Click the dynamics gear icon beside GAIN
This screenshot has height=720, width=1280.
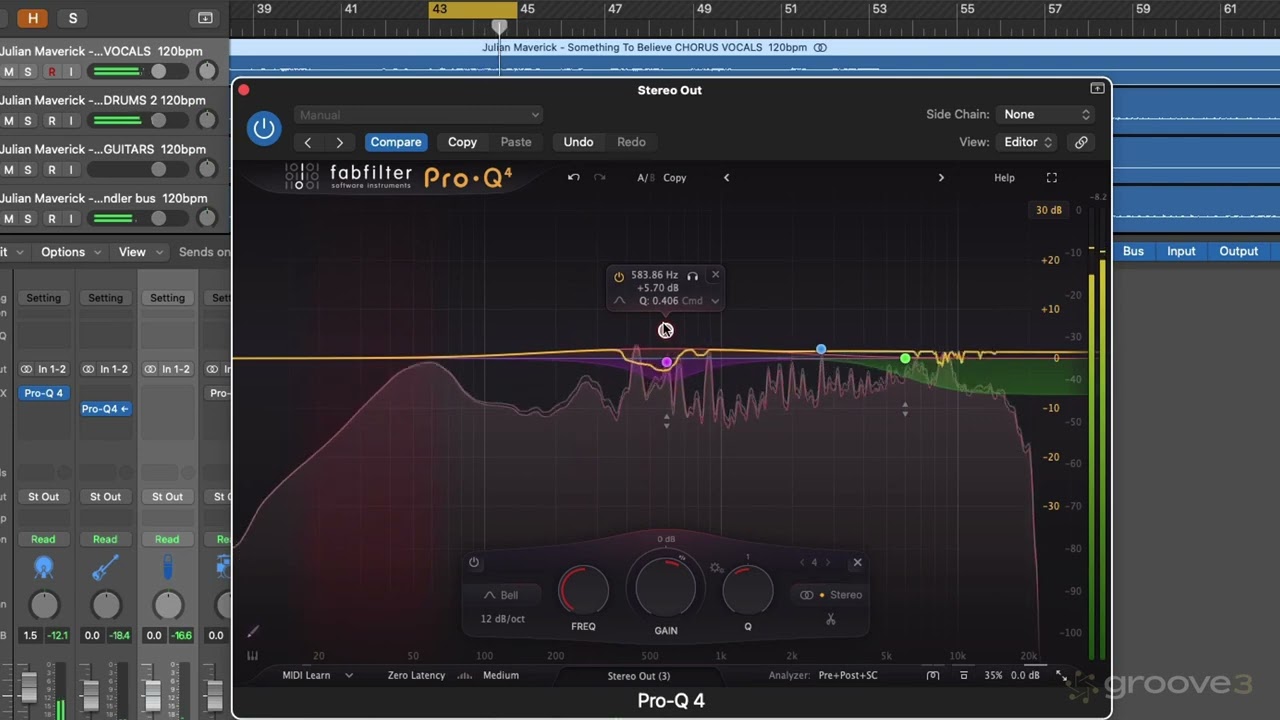[716, 568]
